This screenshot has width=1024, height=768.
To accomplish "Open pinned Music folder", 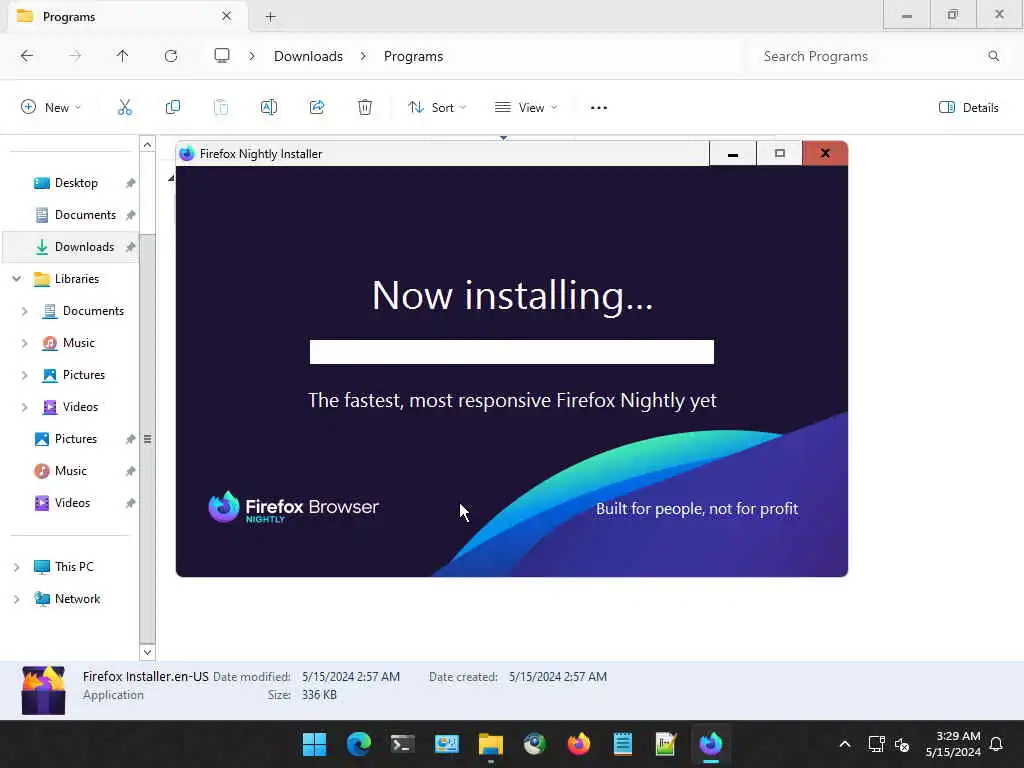I will tap(71, 472).
